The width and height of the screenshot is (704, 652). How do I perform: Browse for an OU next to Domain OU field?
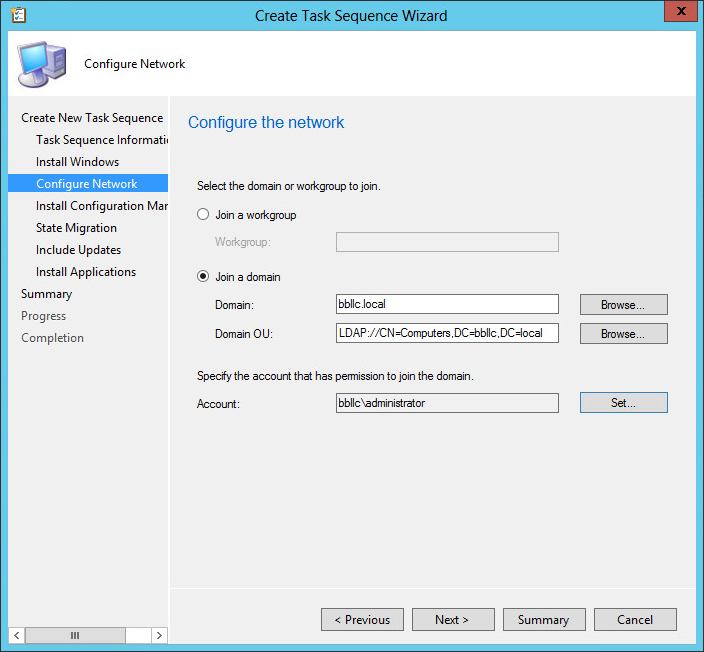point(624,334)
